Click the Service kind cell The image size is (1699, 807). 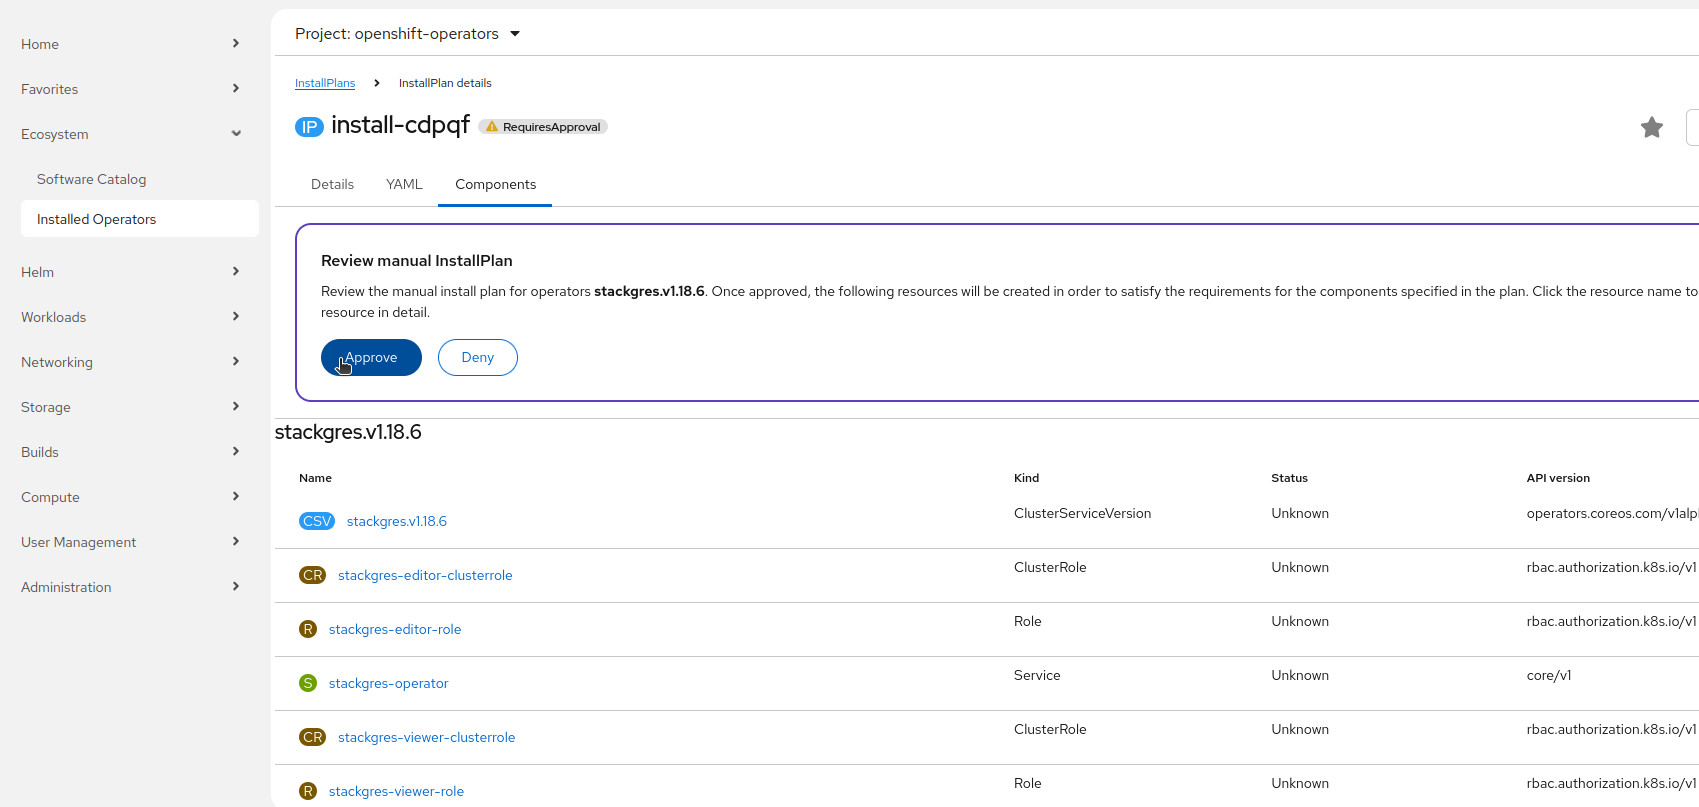(x=1037, y=675)
